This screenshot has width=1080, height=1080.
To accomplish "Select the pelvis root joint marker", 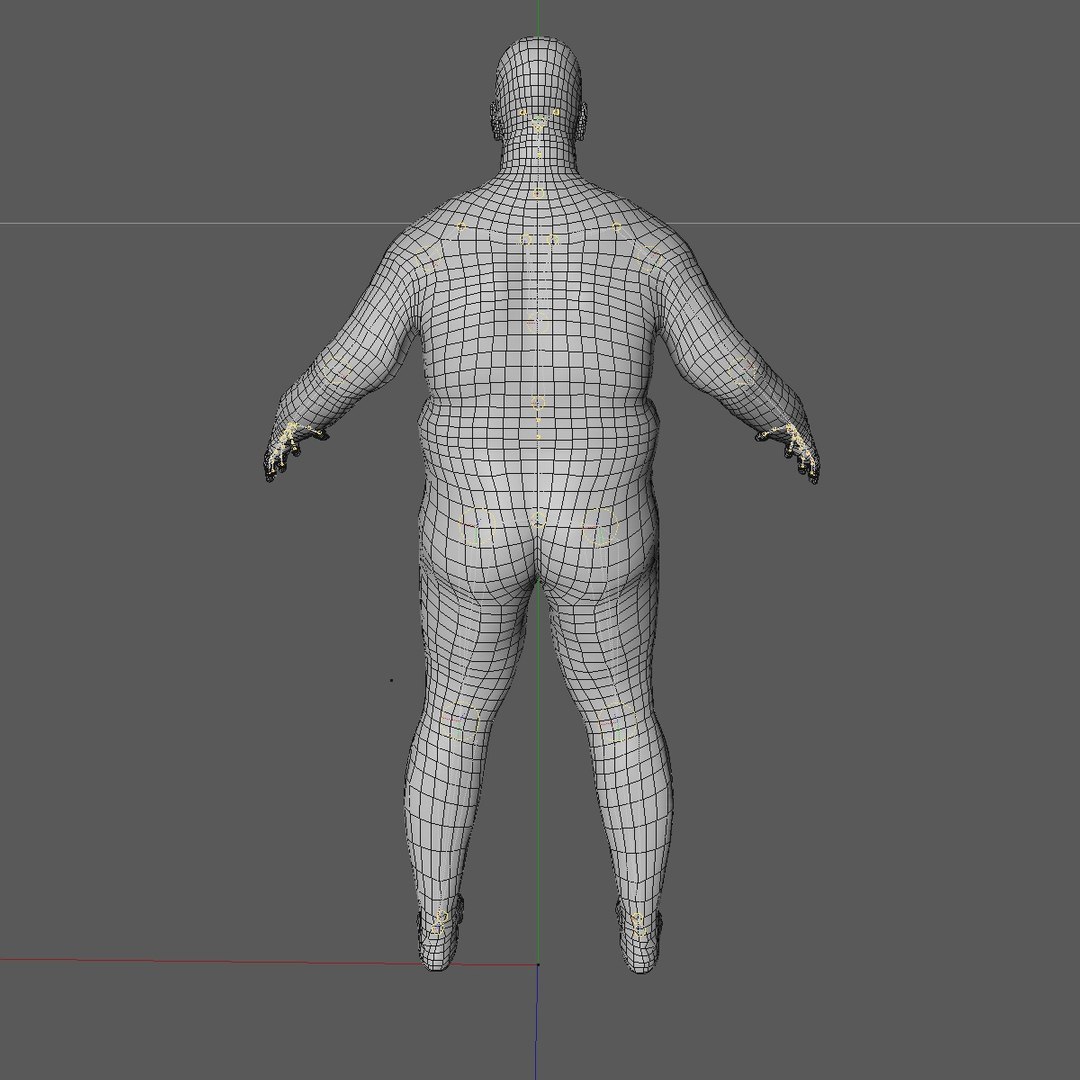I will pos(538,519).
